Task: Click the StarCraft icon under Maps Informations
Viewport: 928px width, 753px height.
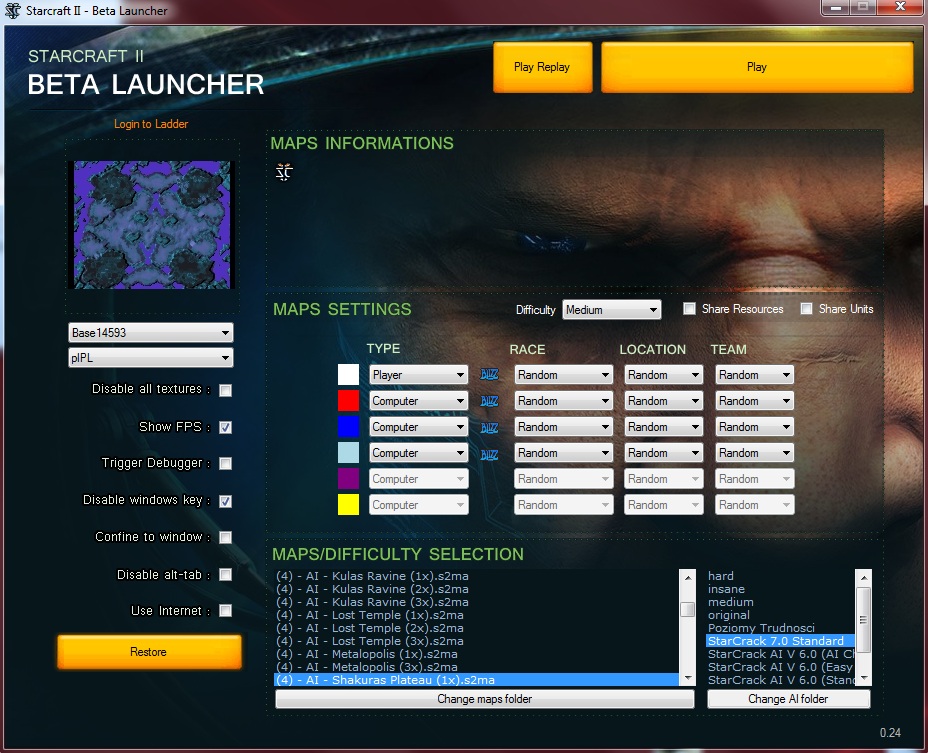Action: coord(284,172)
